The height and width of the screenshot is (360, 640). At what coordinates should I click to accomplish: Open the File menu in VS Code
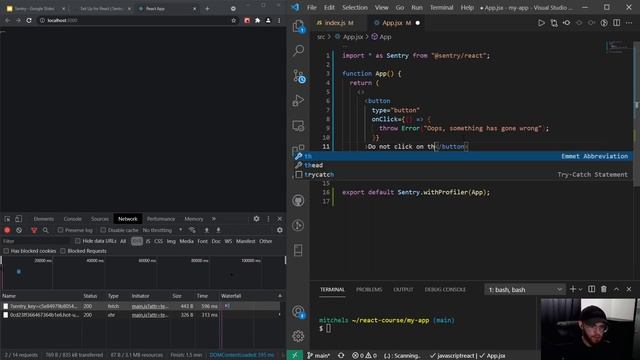[x=312, y=7]
